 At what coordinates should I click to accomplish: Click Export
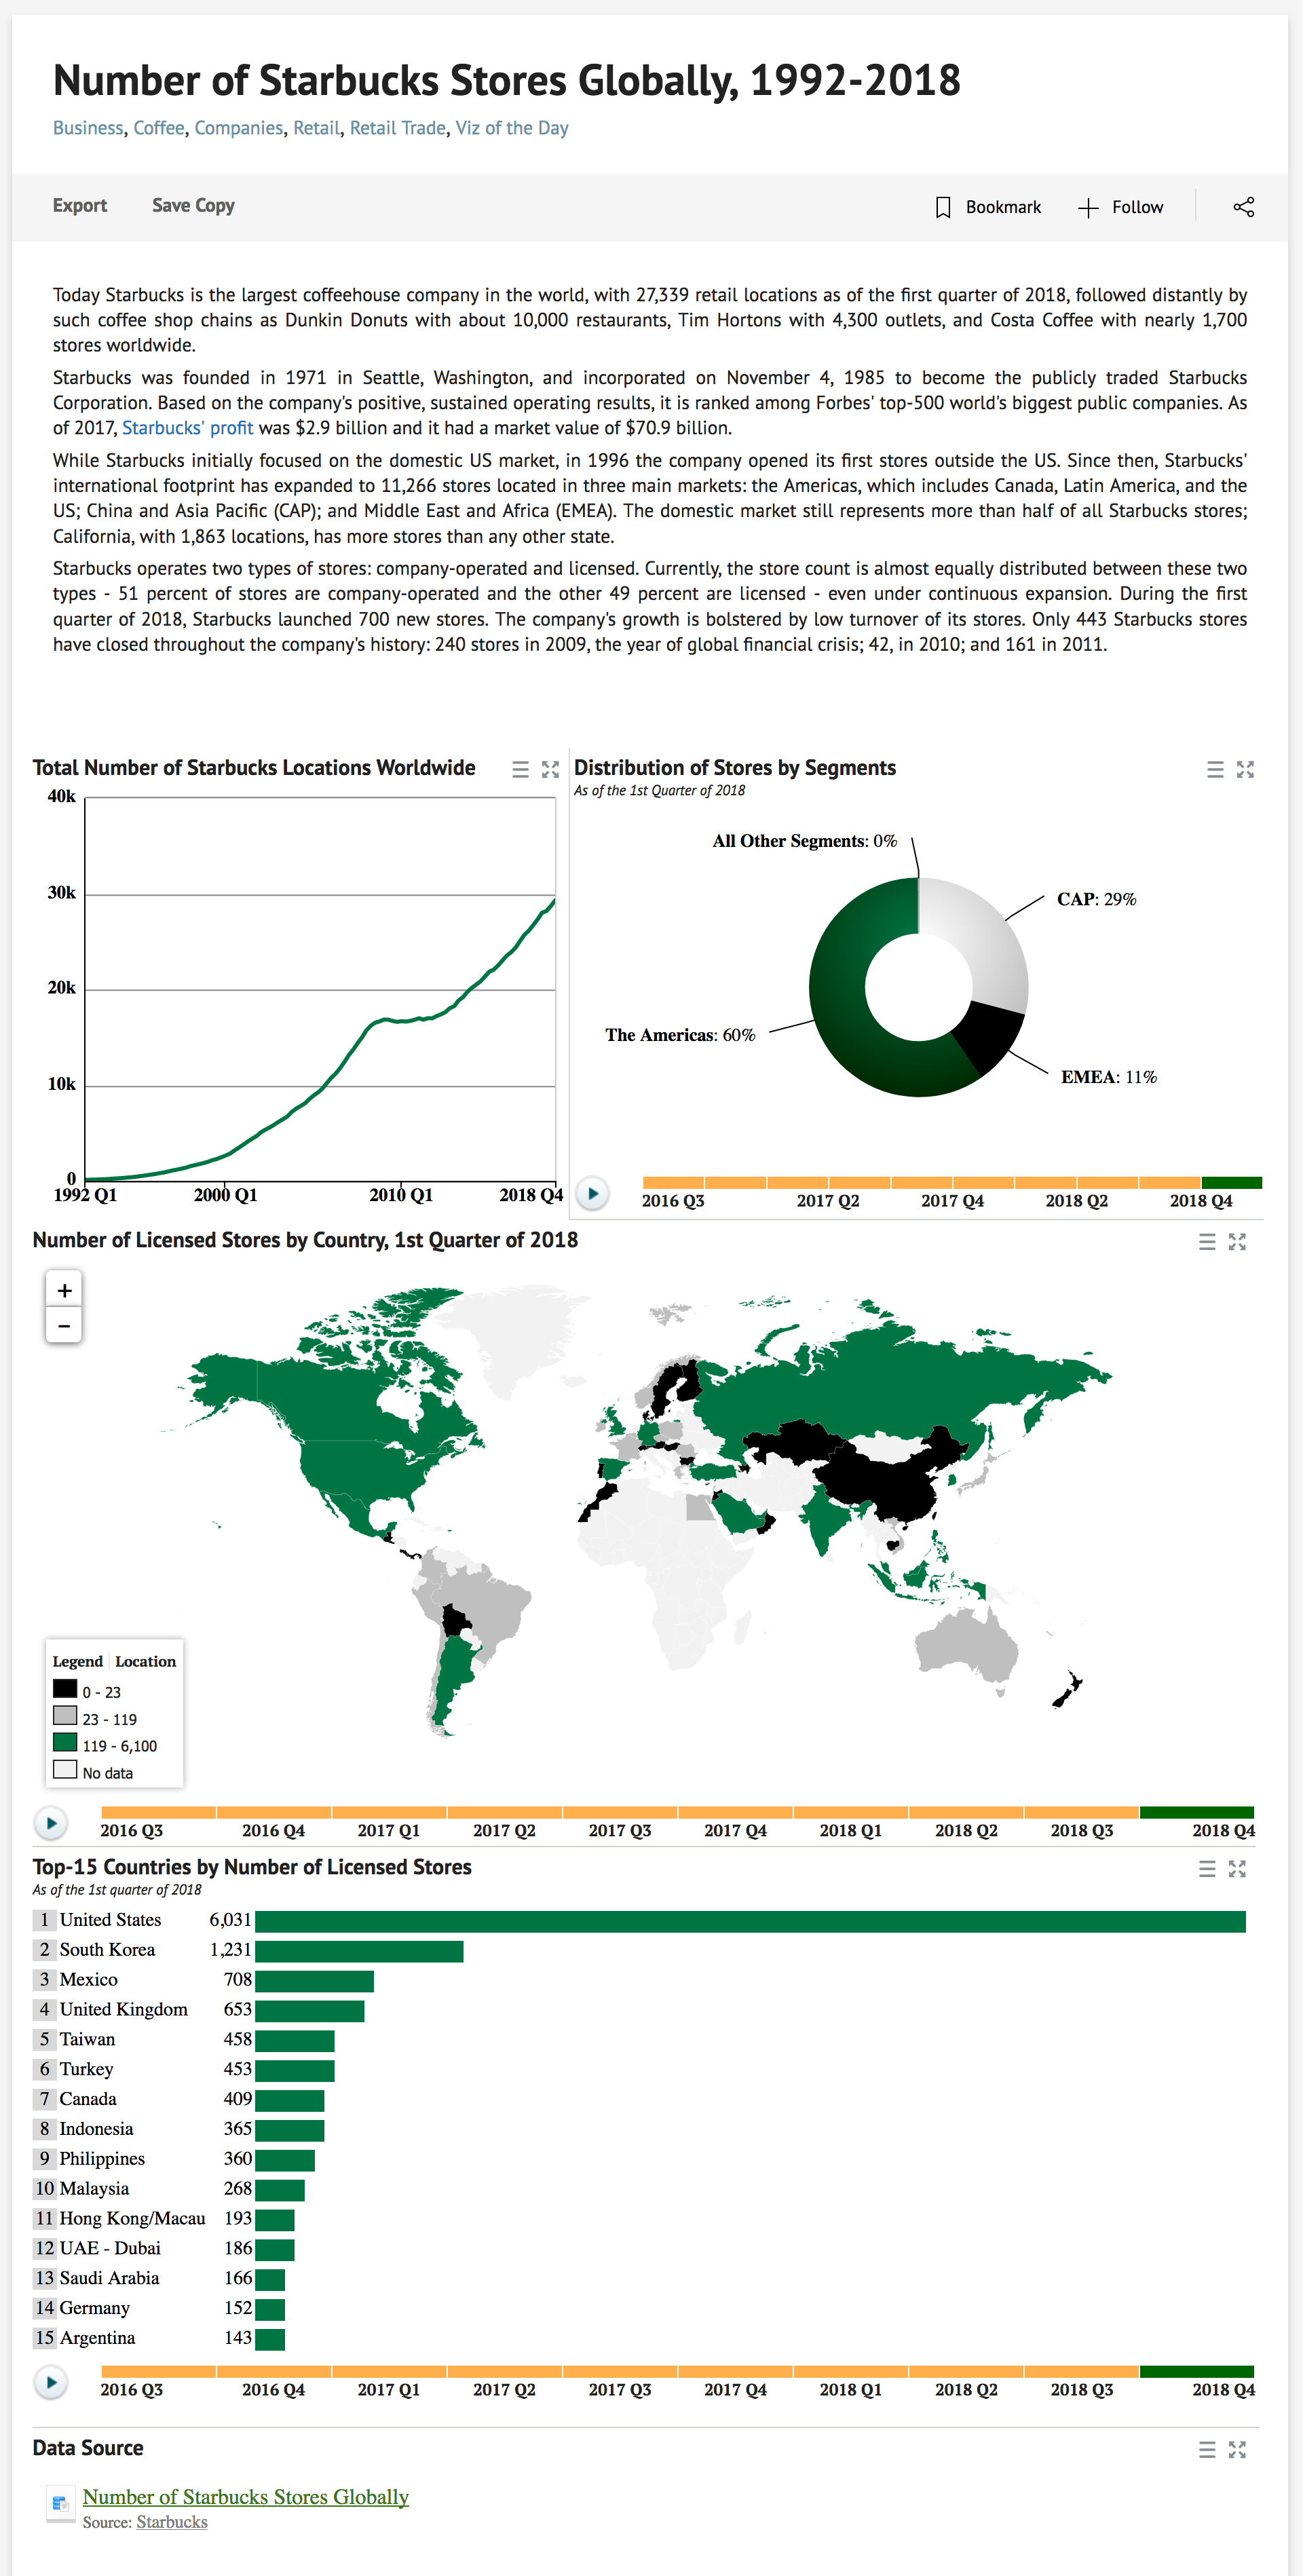pyautogui.click(x=80, y=205)
